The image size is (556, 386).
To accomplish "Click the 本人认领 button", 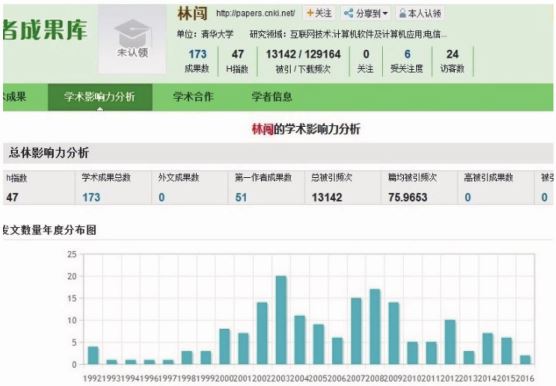I will [x=420, y=13].
